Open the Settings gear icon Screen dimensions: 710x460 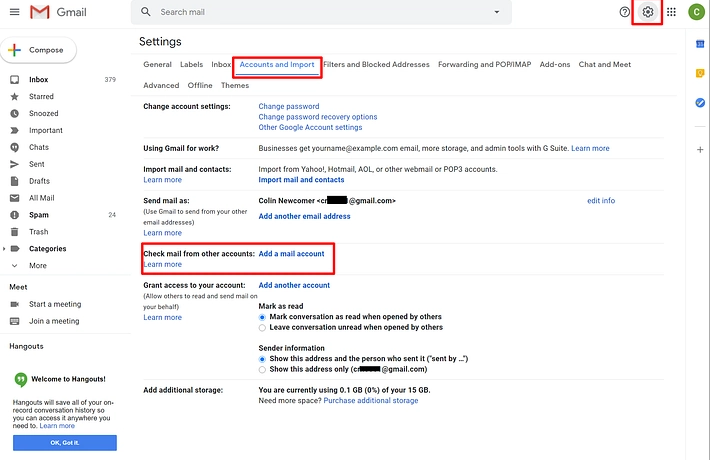tap(648, 12)
